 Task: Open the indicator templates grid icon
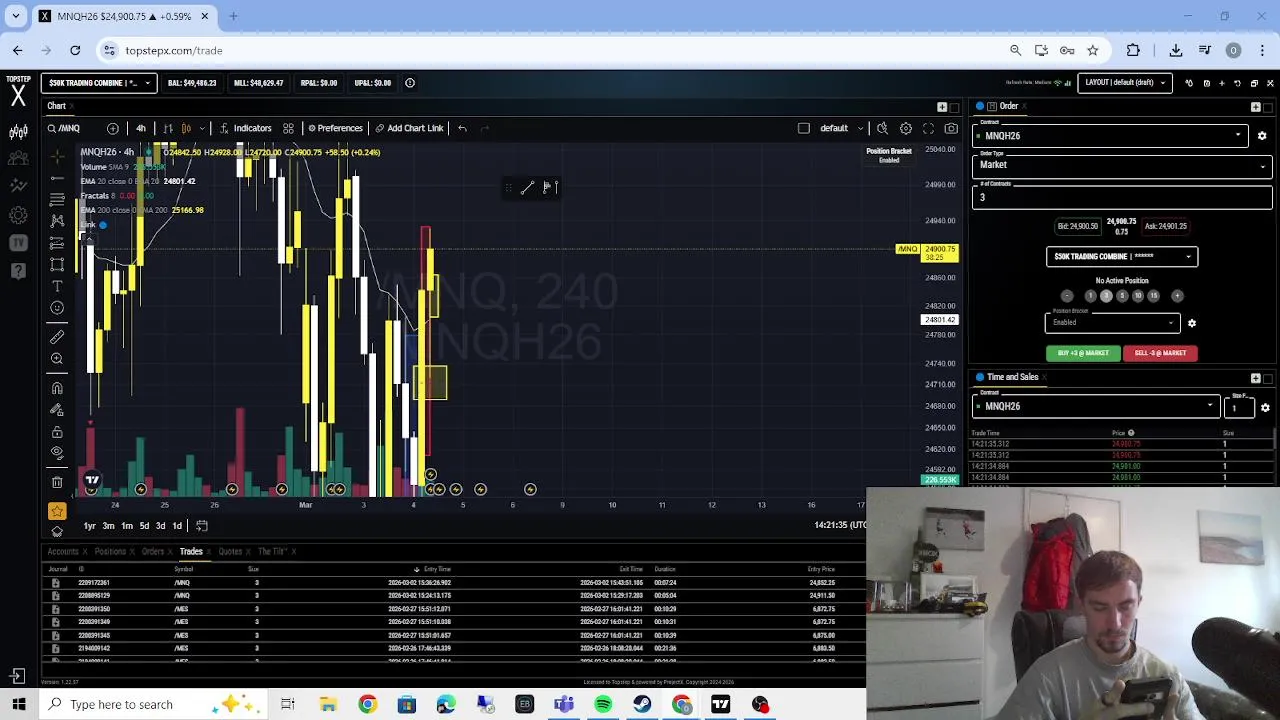(x=288, y=128)
